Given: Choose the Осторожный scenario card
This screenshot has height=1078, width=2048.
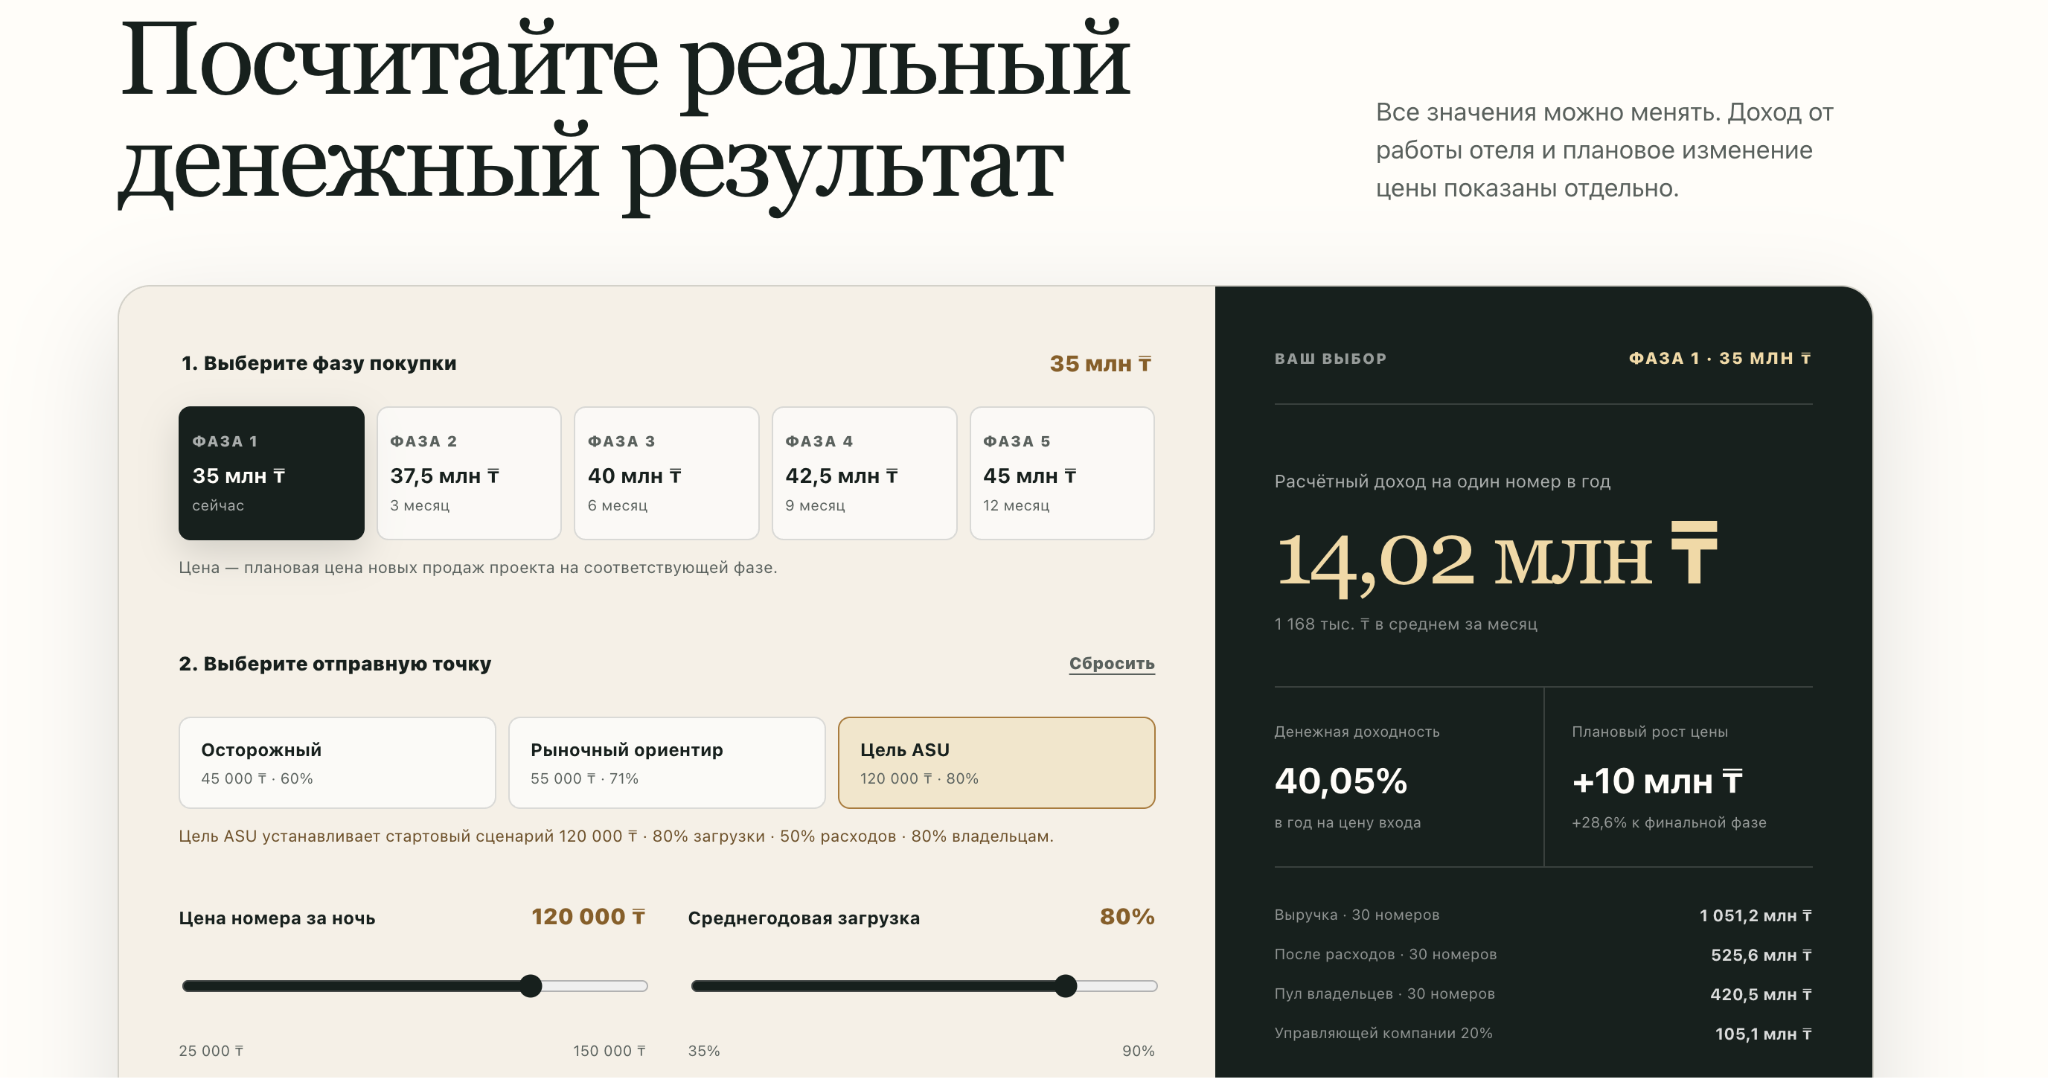Looking at the screenshot, I should pos(337,762).
